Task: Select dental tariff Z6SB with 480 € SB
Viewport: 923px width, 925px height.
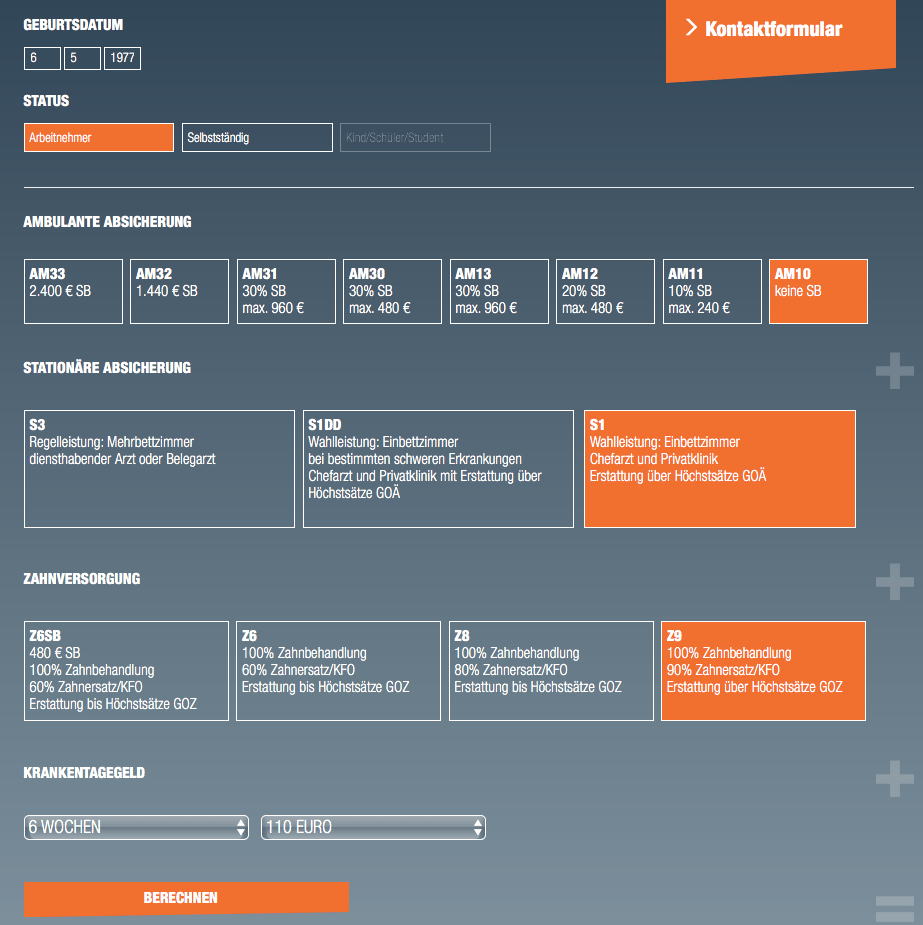Action: pyautogui.click(x=126, y=671)
